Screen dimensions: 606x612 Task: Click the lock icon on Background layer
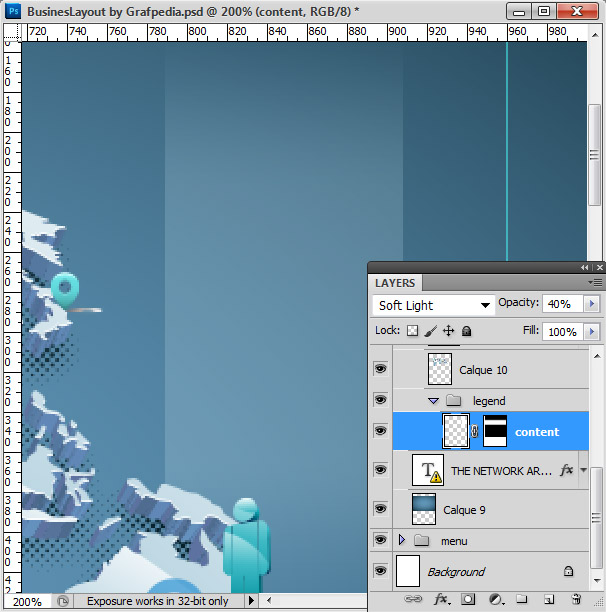point(568,571)
